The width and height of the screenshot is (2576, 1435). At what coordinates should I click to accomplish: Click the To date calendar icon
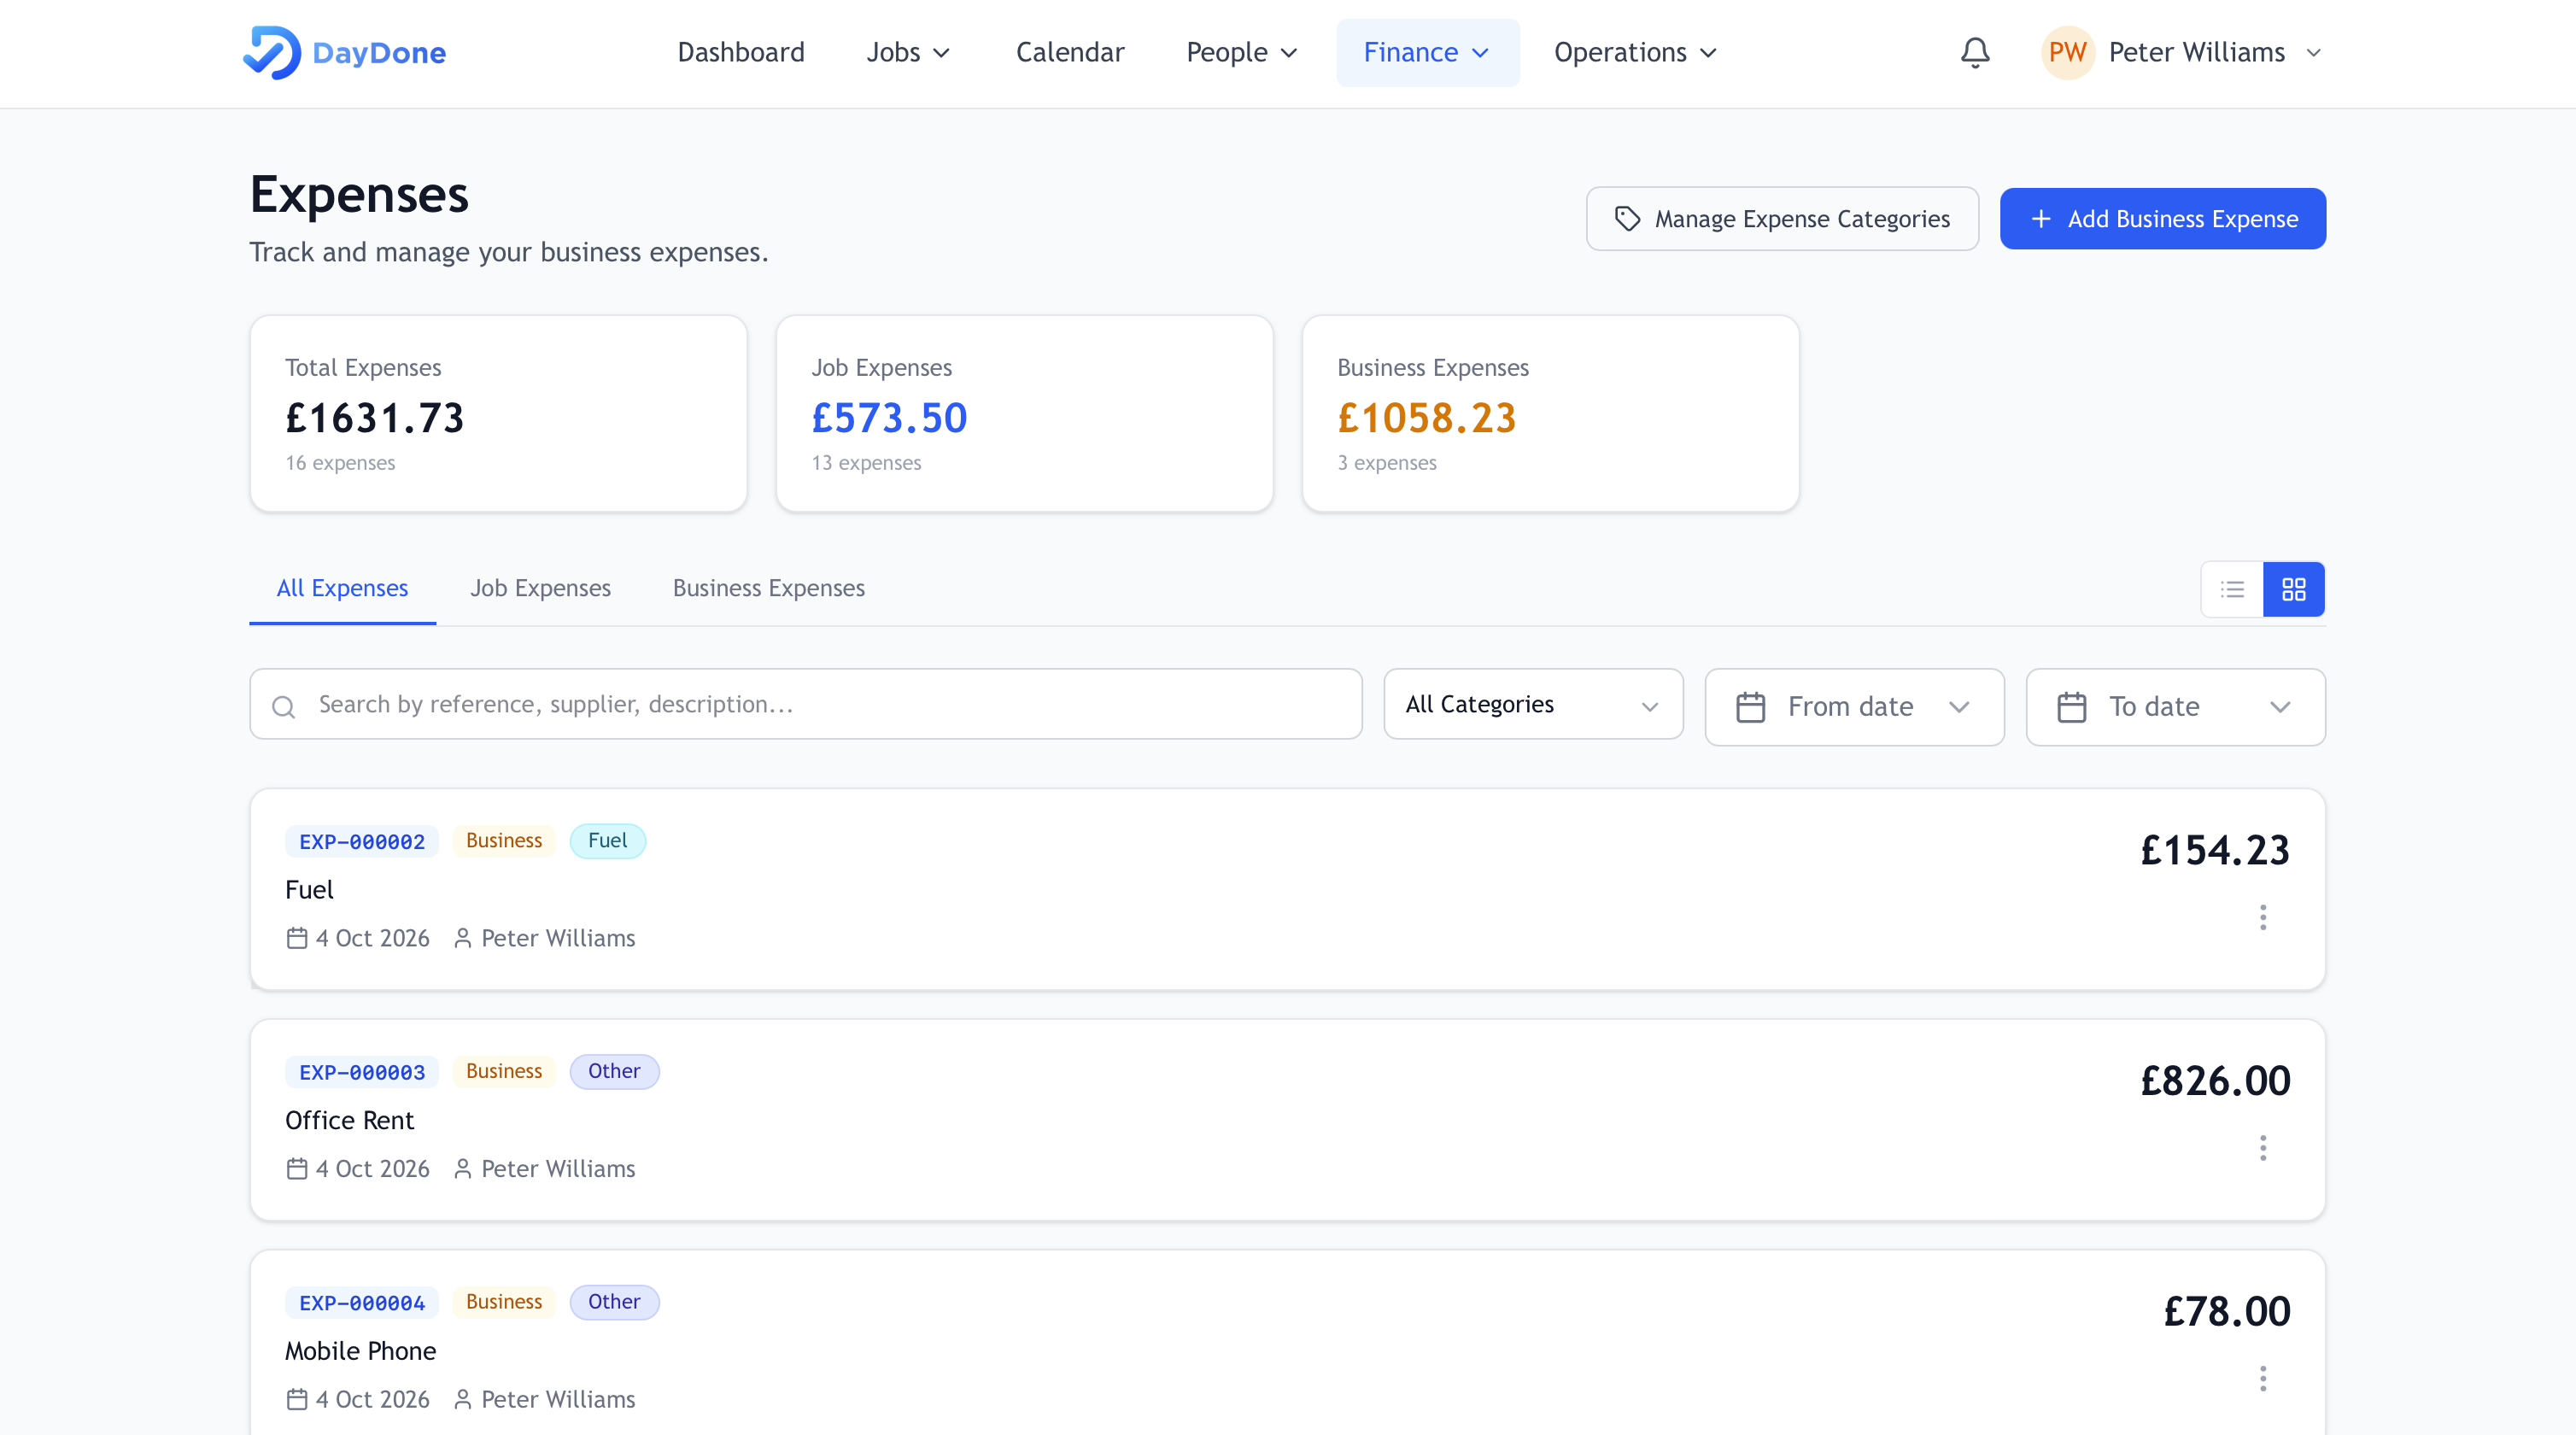click(x=2071, y=707)
